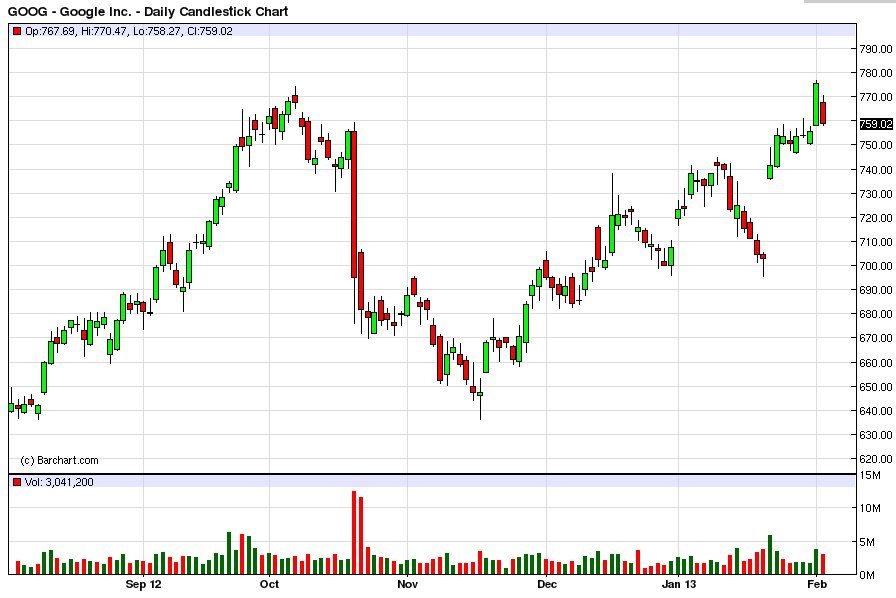Click the '5M' volume axis label
The image size is (896, 598).
pyautogui.click(x=868, y=542)
